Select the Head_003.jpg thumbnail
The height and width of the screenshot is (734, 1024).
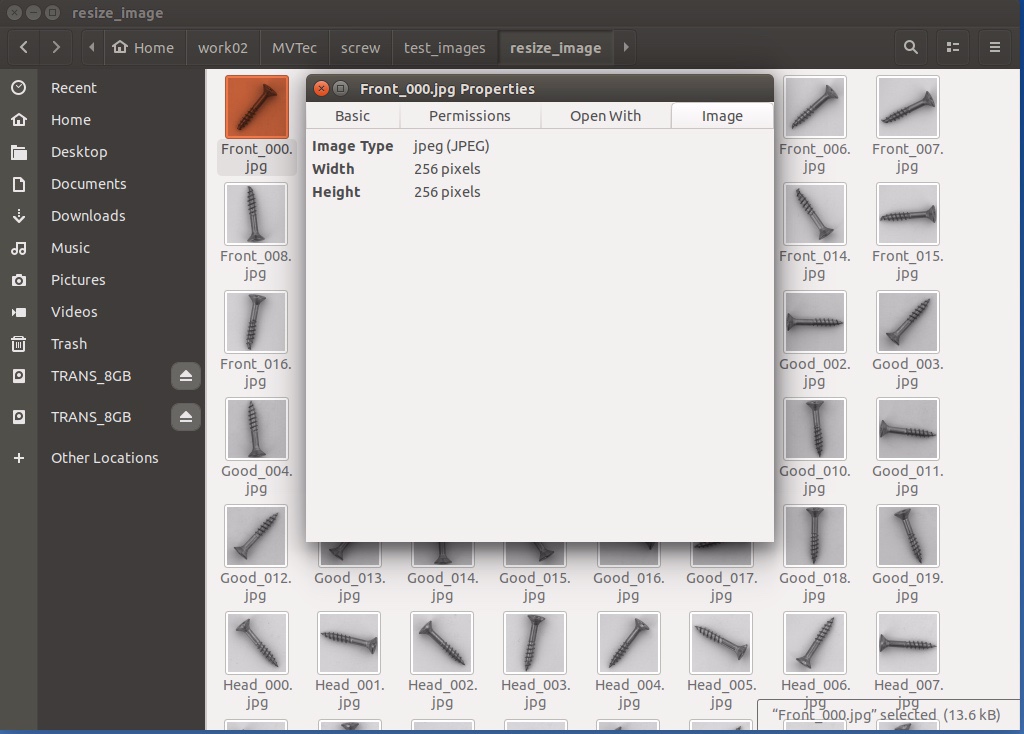535,643
